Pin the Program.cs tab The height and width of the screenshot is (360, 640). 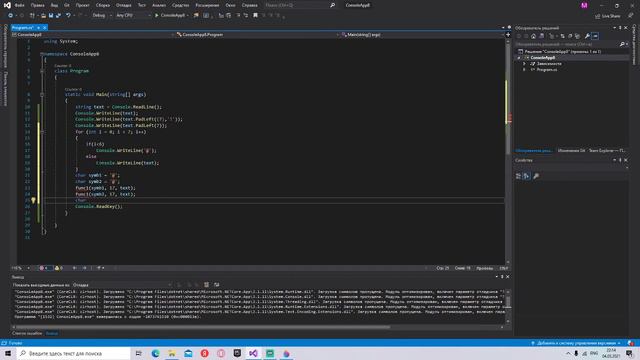tap(38, 27)
